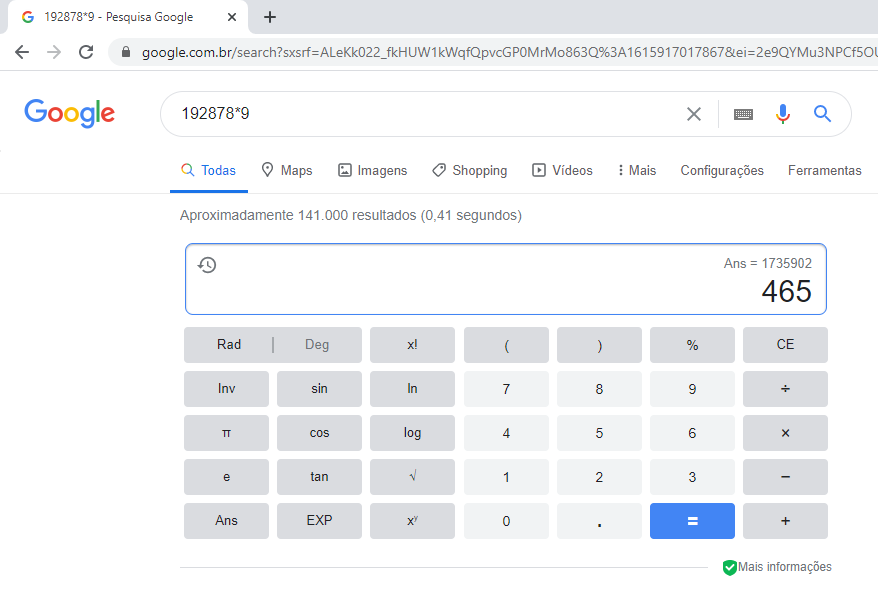The image size is (878, 592).
Task: Click the open parenthesis key
Action: (x=506, y=344)
